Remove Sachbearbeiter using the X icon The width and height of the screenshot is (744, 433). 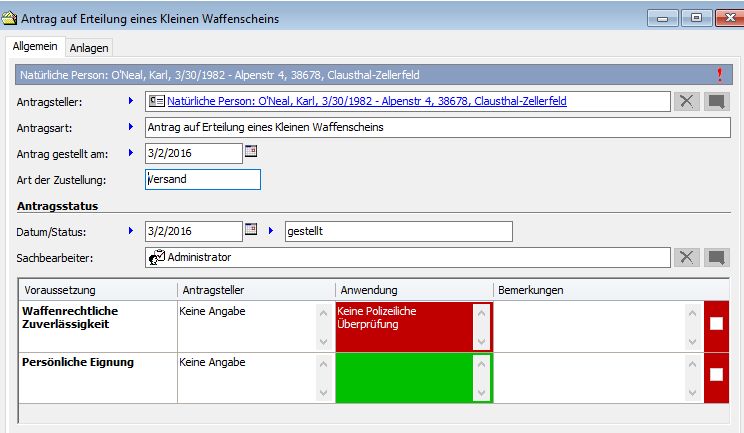pos(686,257)
